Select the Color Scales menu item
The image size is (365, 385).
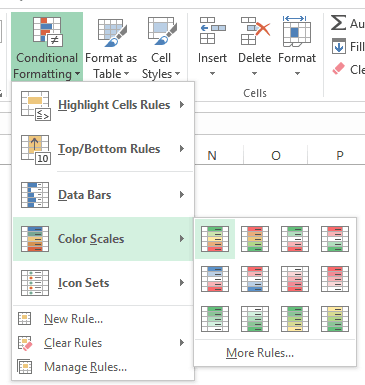103,239
